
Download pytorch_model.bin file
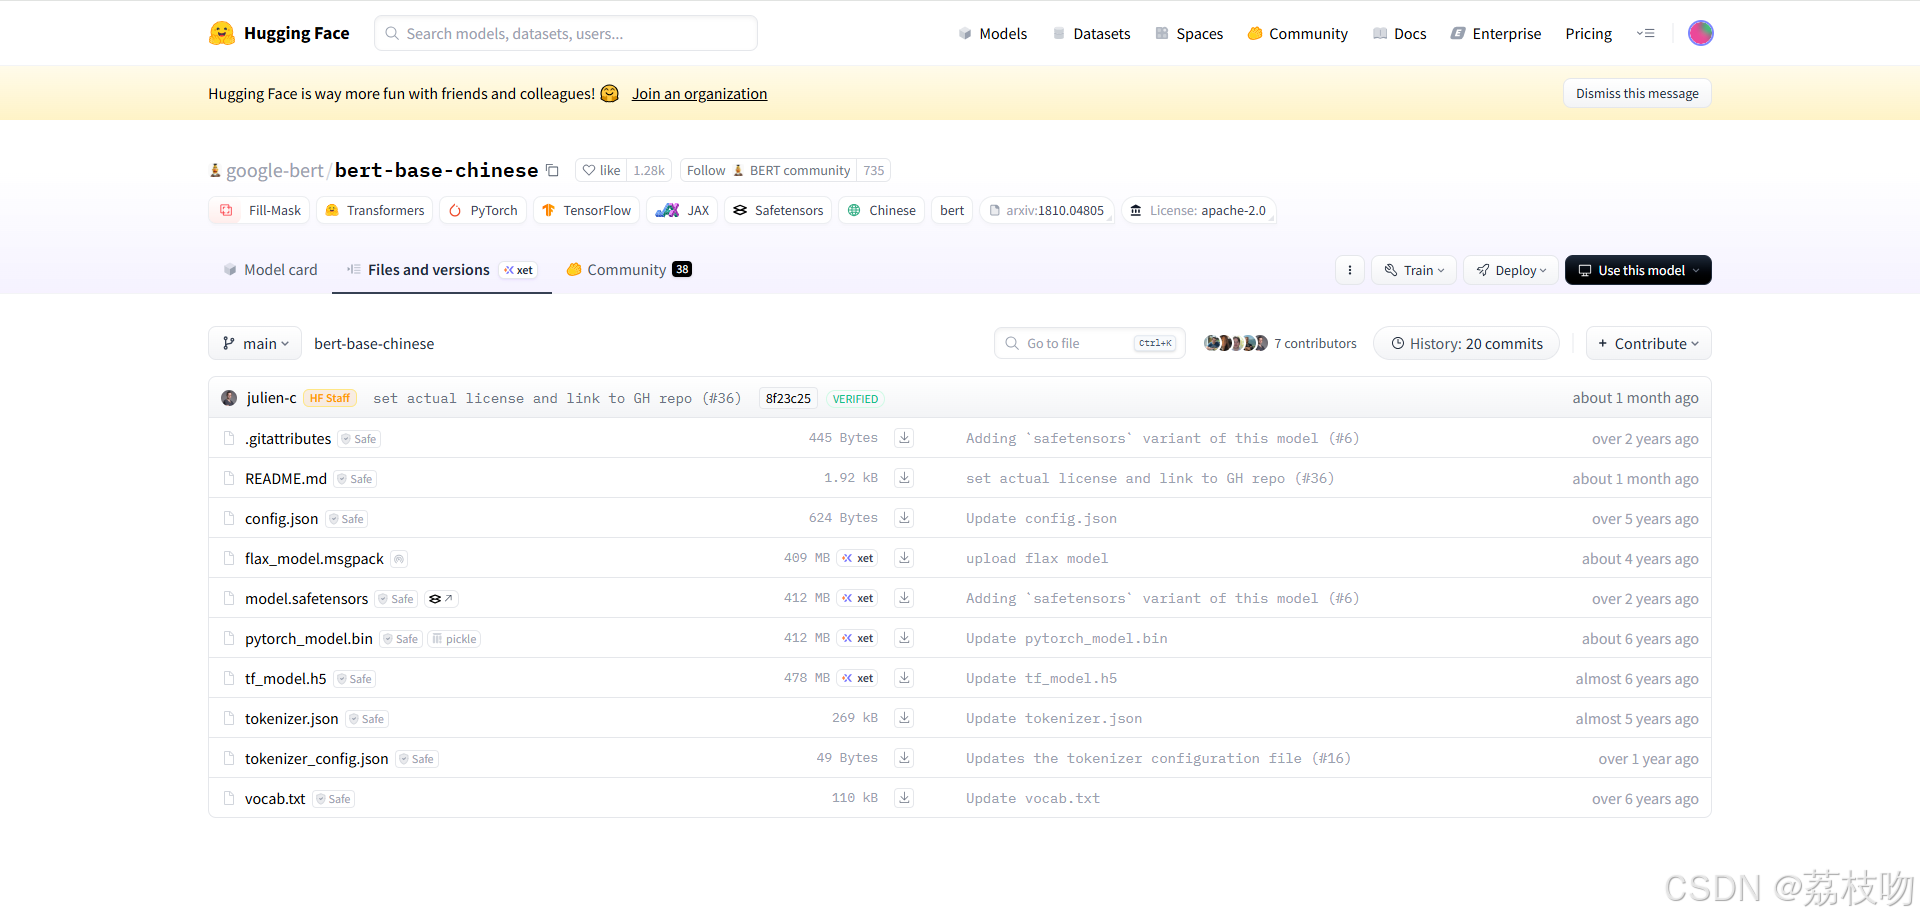coord(904,638)
